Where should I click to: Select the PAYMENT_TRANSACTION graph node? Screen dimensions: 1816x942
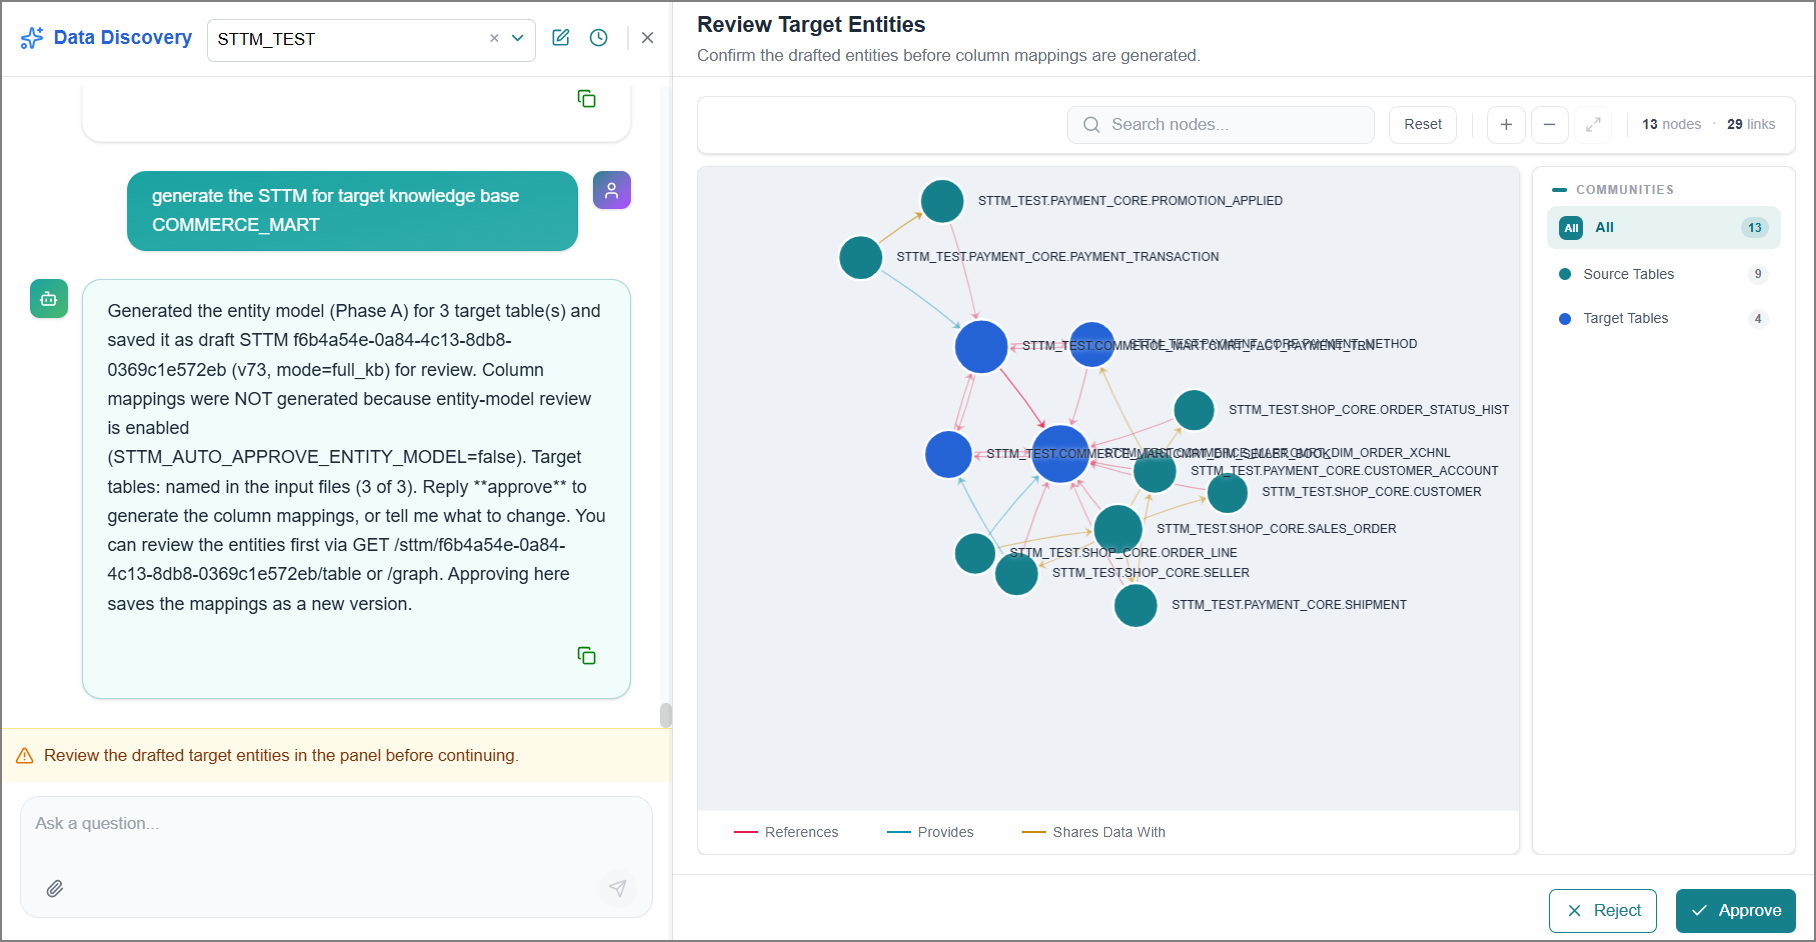(861, 258)
